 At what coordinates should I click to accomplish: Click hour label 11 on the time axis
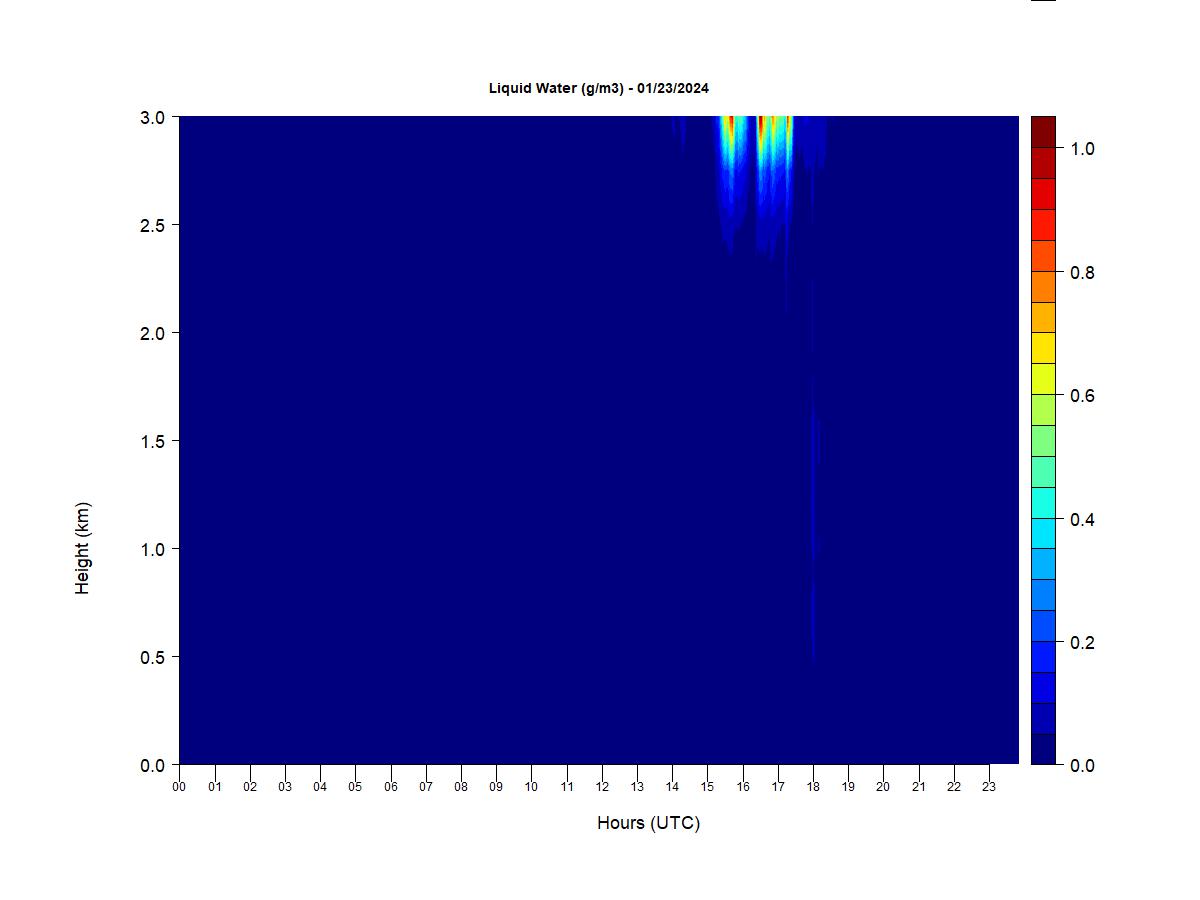pyautogui.click(x=567, y=787)
